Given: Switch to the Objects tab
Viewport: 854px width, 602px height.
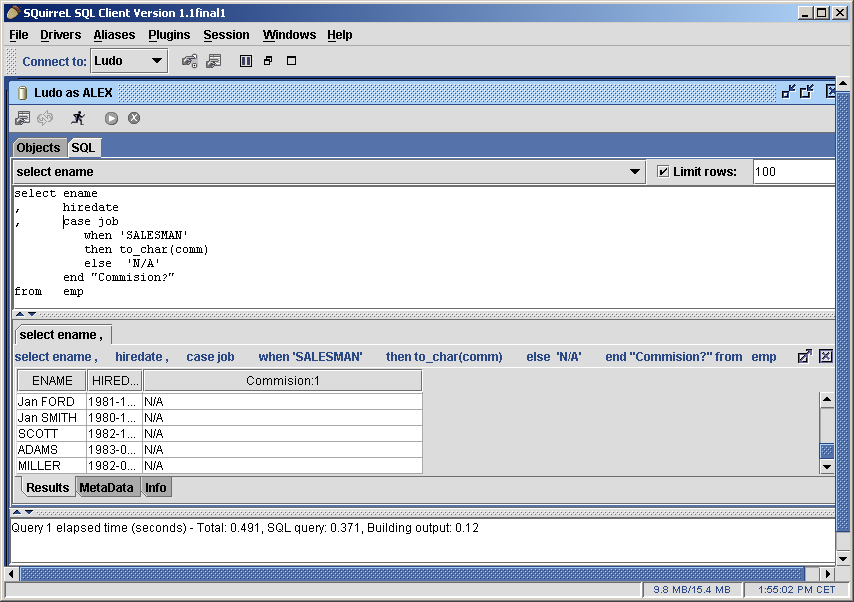Looking at the screenshot, I should click(x=38, y=148).
